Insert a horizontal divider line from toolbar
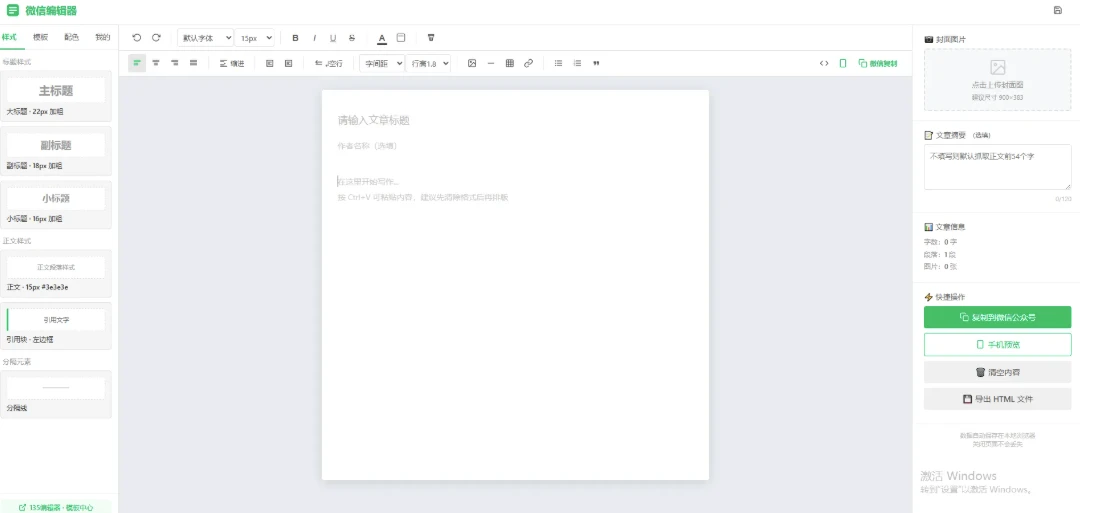 491,63
